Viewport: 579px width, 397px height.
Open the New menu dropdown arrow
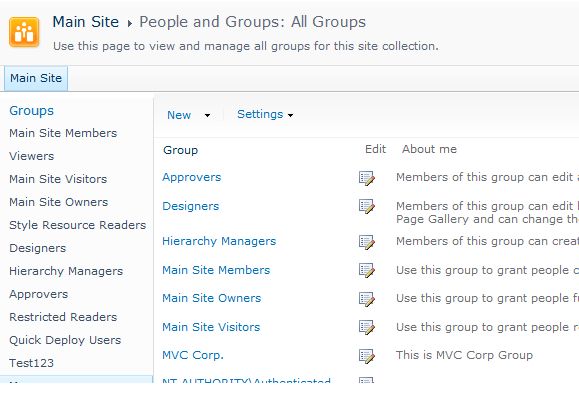pyautogui.click(x=207, y=115)
